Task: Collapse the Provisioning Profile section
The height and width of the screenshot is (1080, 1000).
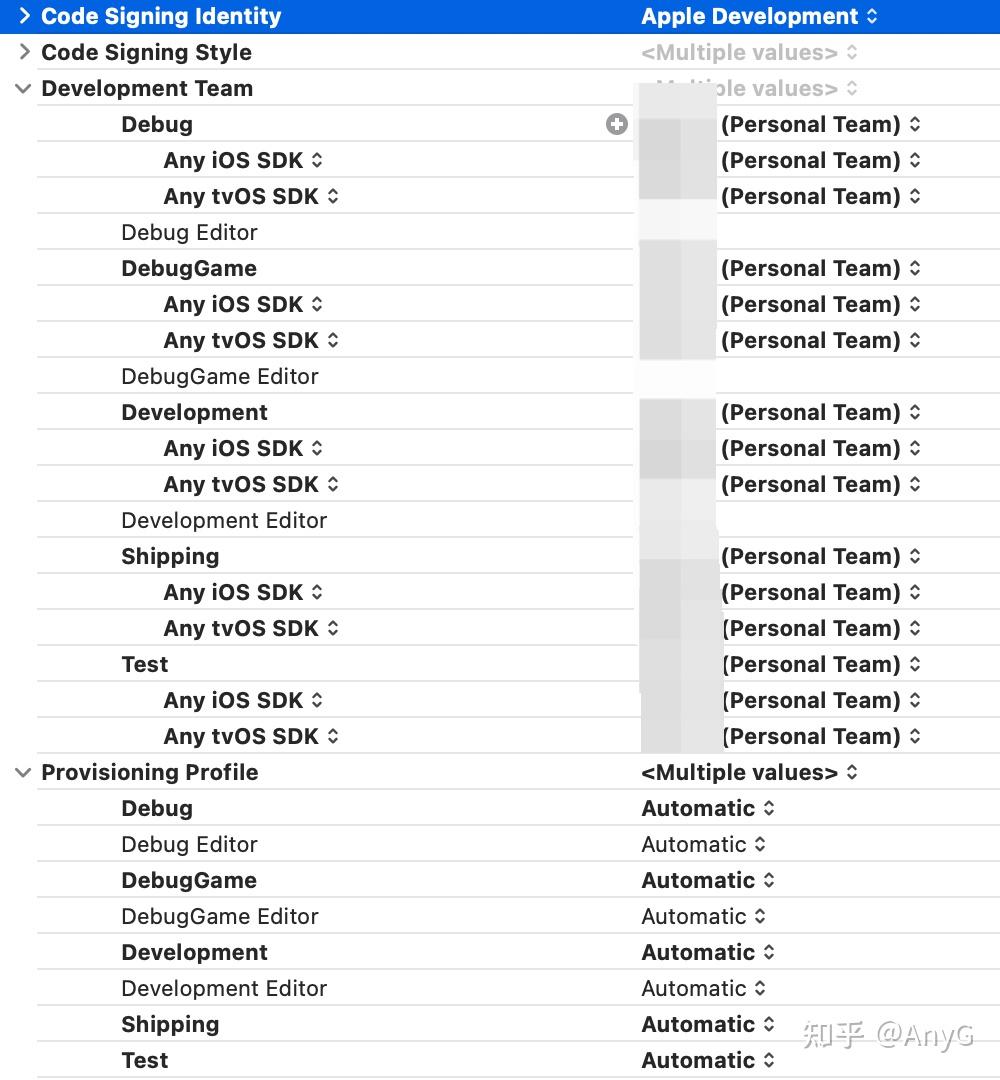Action: click(21, 772)
